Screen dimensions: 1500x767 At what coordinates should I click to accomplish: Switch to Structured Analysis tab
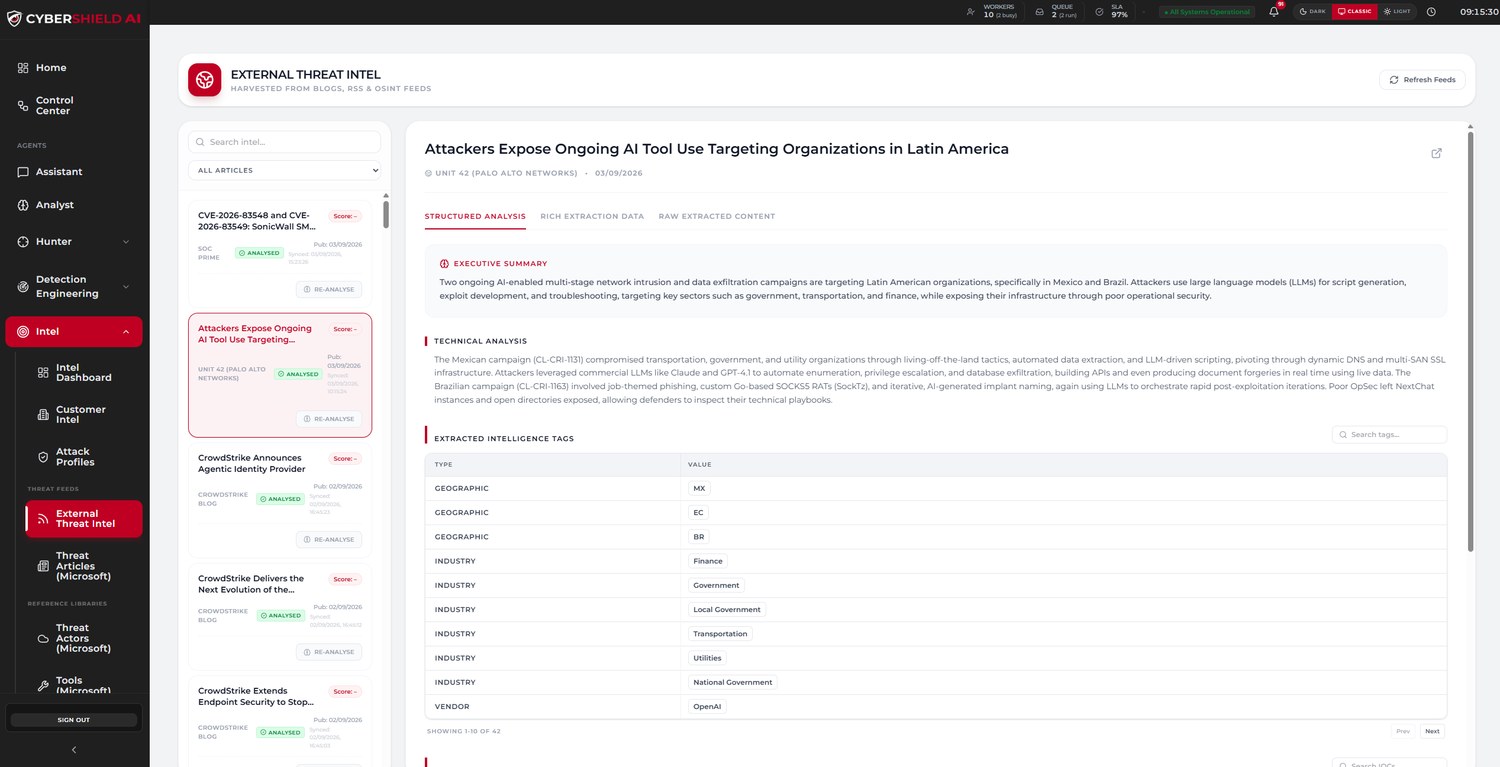pyautogui.click(x=475, y=216)
